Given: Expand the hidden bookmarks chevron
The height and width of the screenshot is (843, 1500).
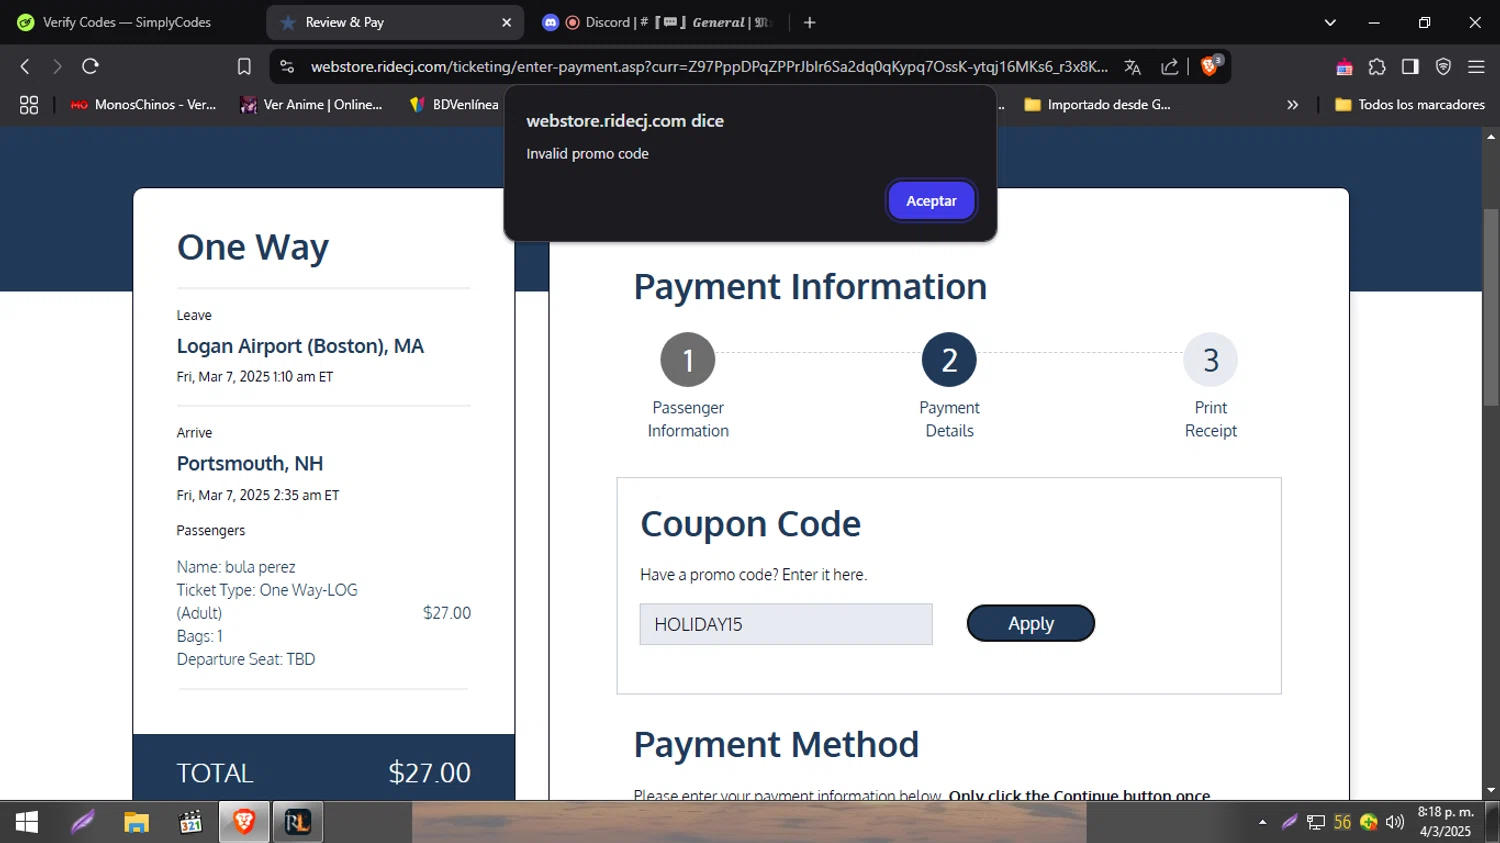Looking at the screenshot, I should [1292, 104].
